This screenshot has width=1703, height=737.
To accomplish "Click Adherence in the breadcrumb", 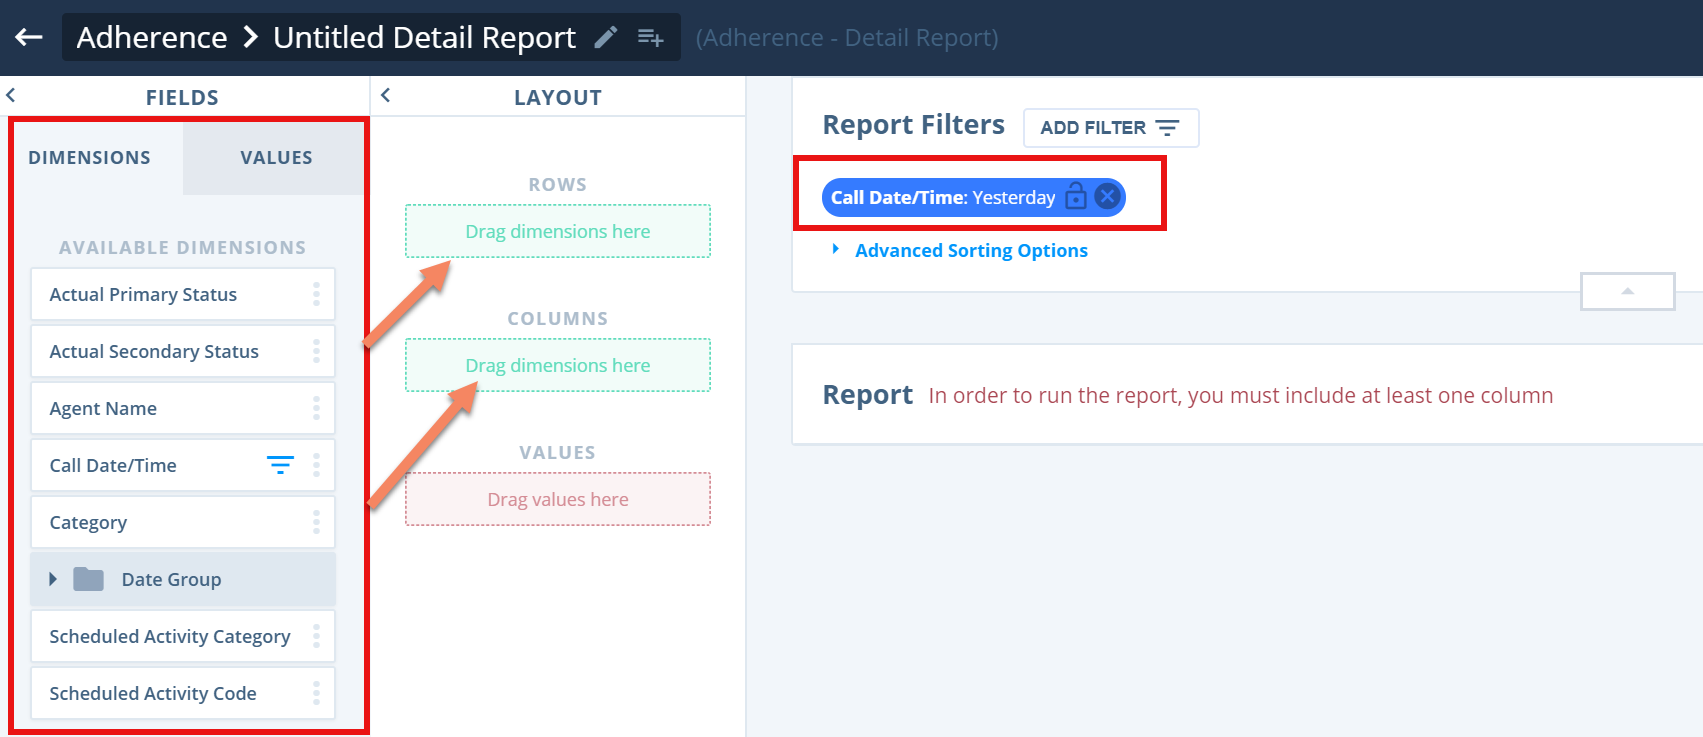I will pos(152,37).
